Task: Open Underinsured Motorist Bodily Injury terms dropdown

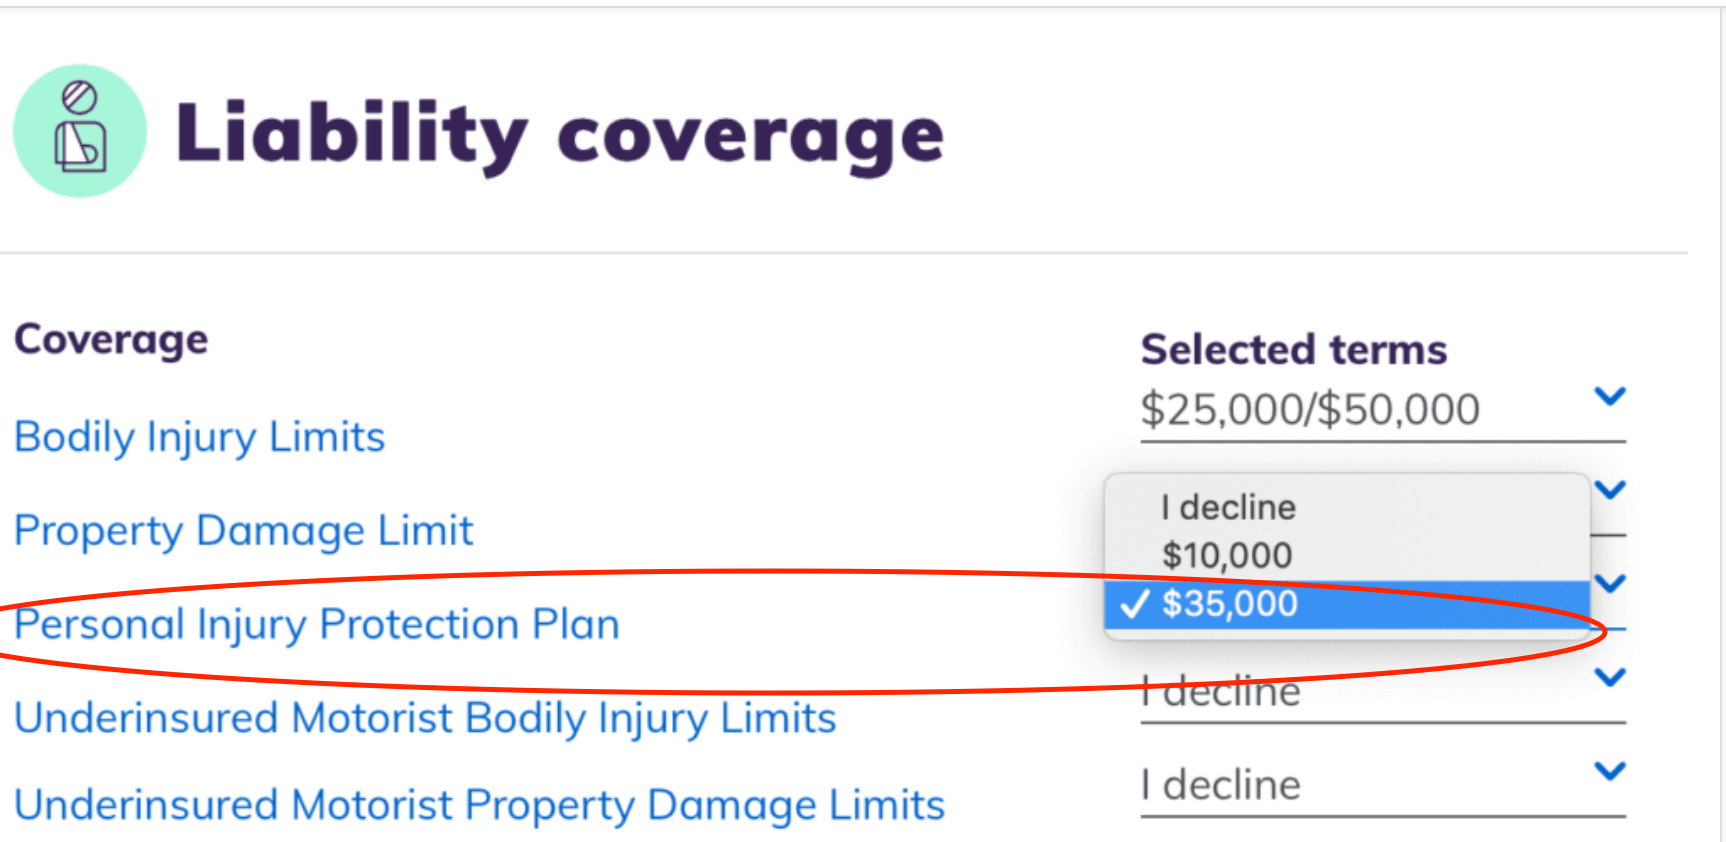Action: coord(1360,694)
